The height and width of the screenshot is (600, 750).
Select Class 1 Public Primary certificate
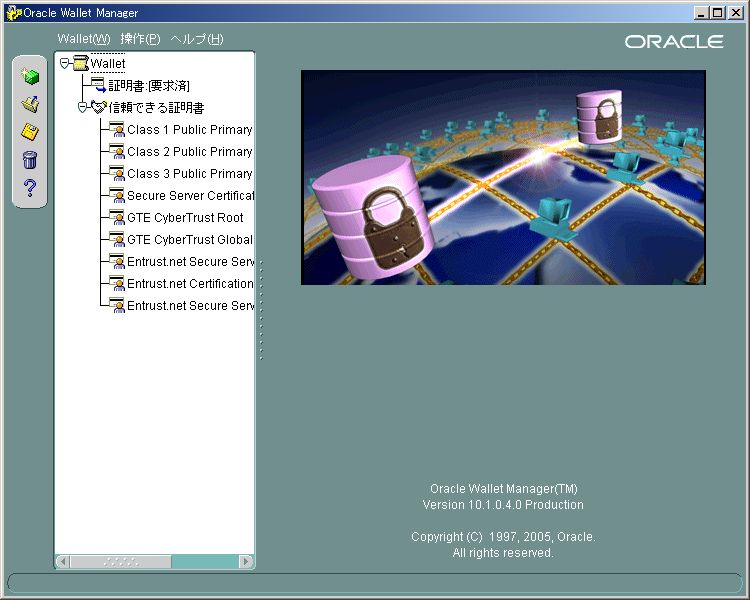coord(190,130)
